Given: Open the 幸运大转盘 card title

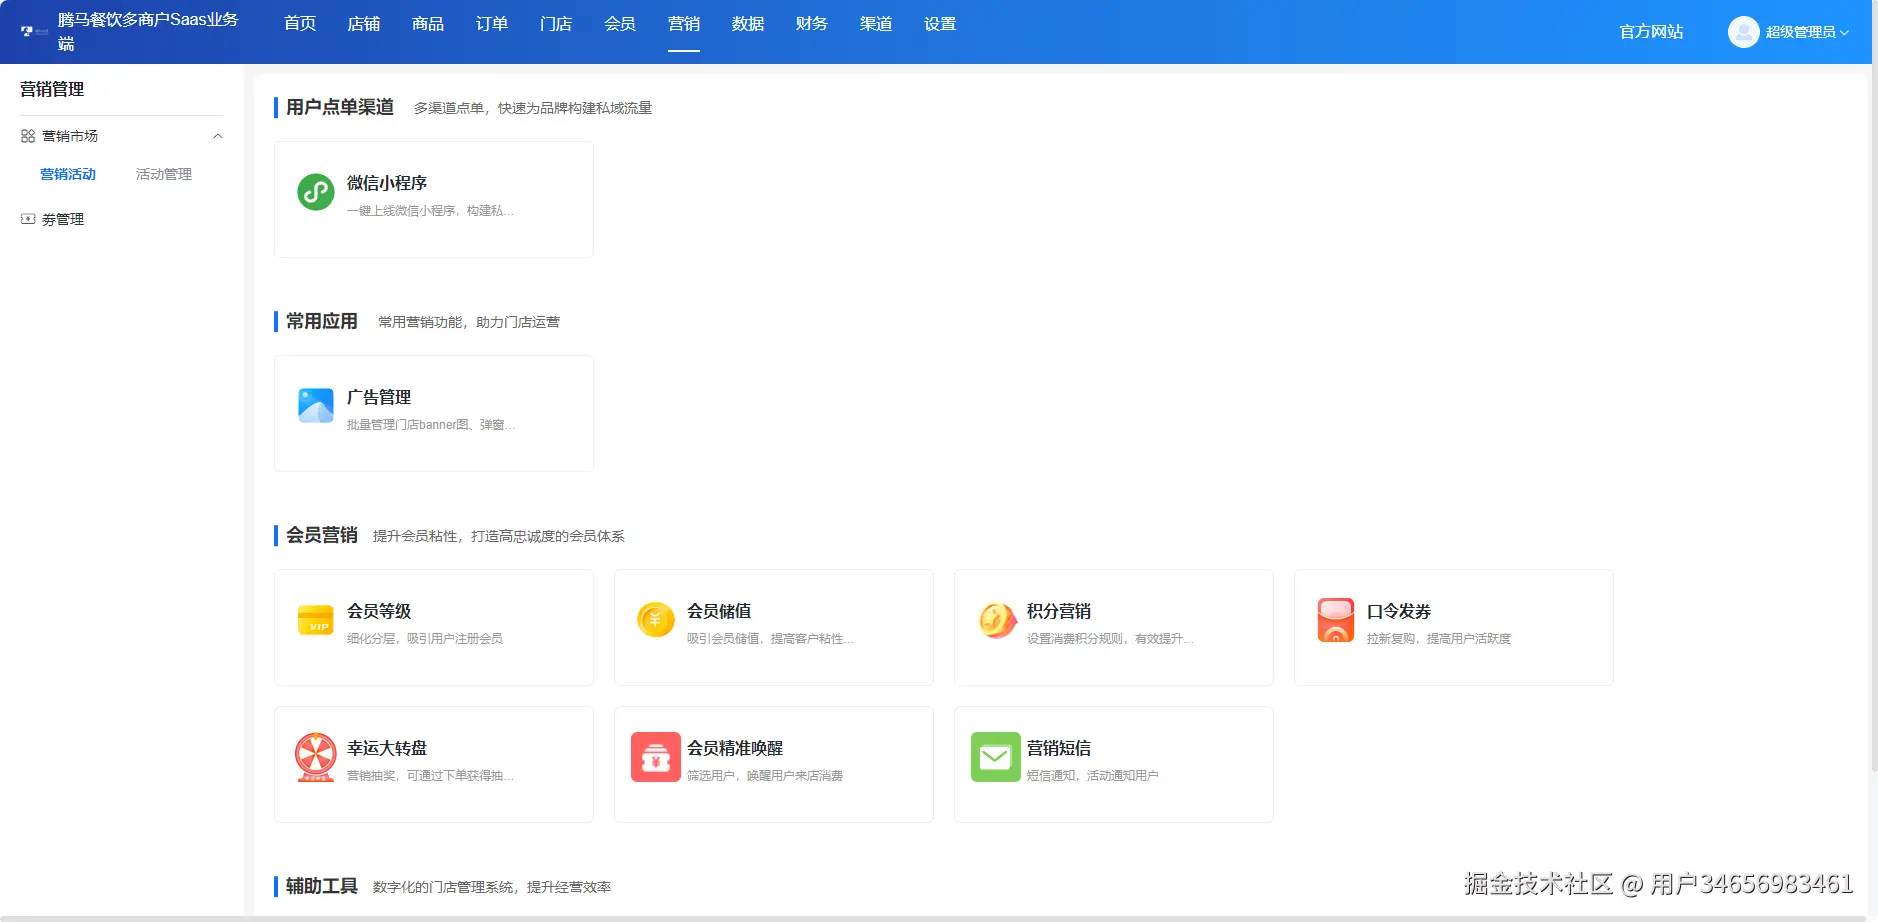Looking at the screenshot, I should click(x=387, y=748).
